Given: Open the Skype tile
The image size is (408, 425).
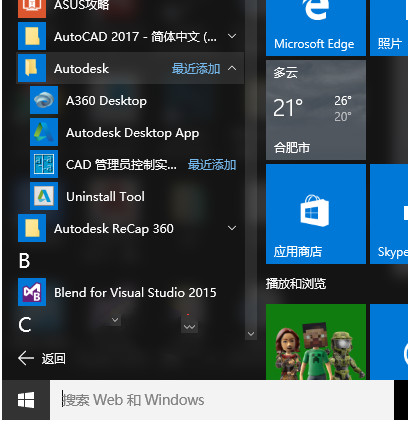Looking at the screenshot, I should point(389,214).
